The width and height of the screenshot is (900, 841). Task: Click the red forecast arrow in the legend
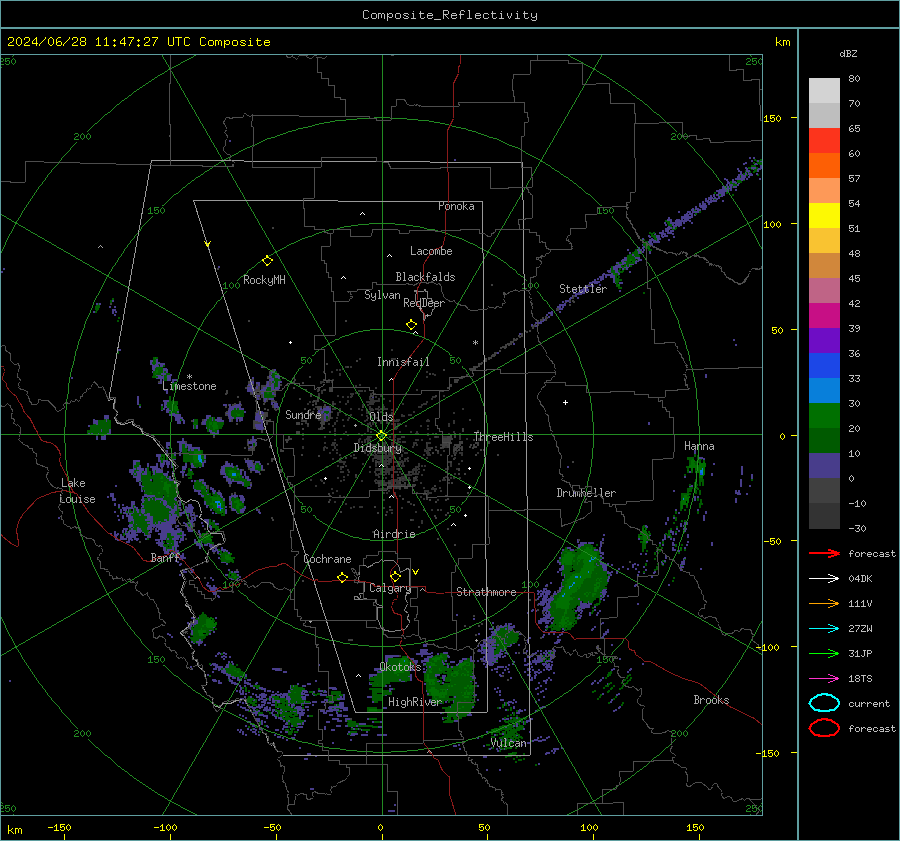824,553
